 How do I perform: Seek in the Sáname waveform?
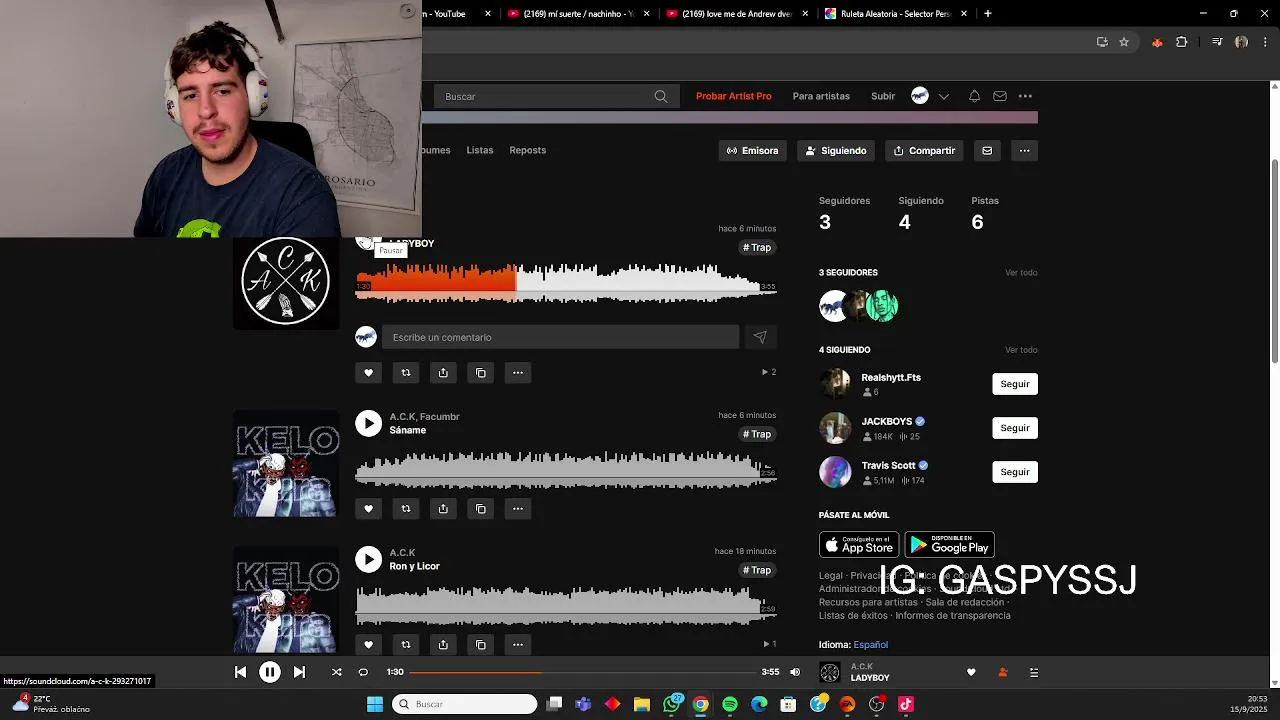[566, 470]
